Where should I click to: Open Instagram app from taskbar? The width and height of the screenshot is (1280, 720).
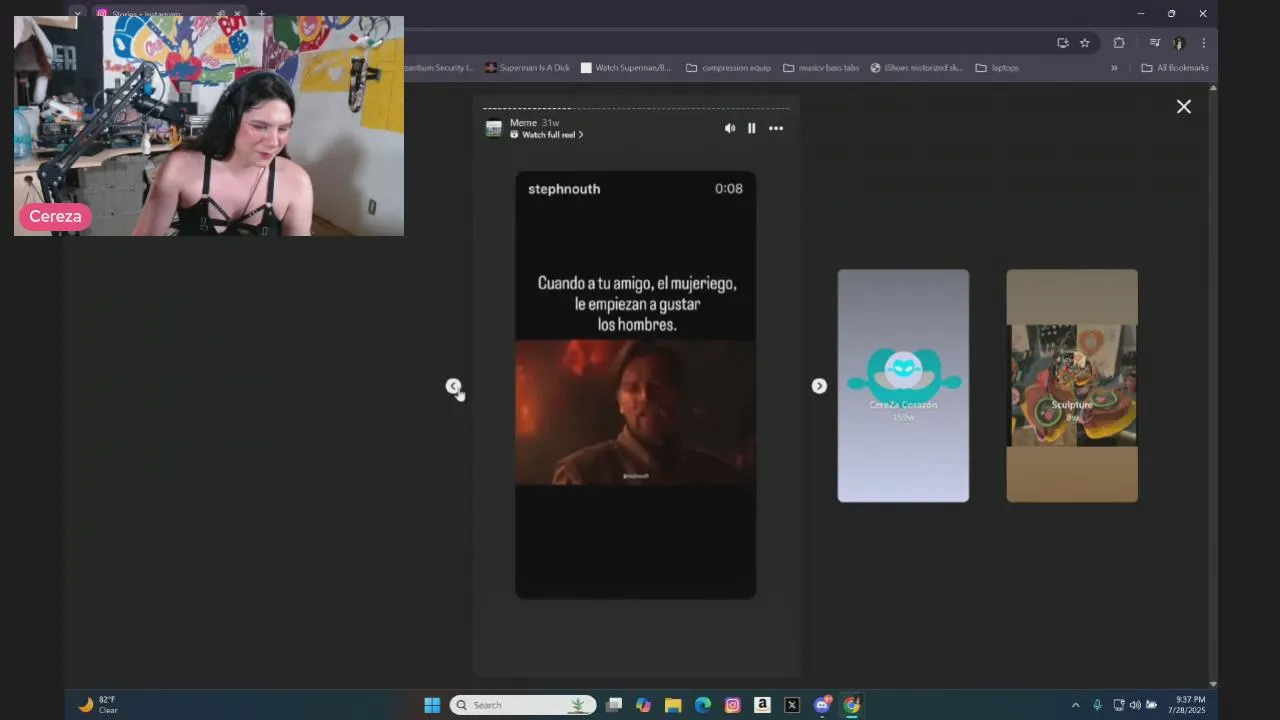tap(732, 705)
